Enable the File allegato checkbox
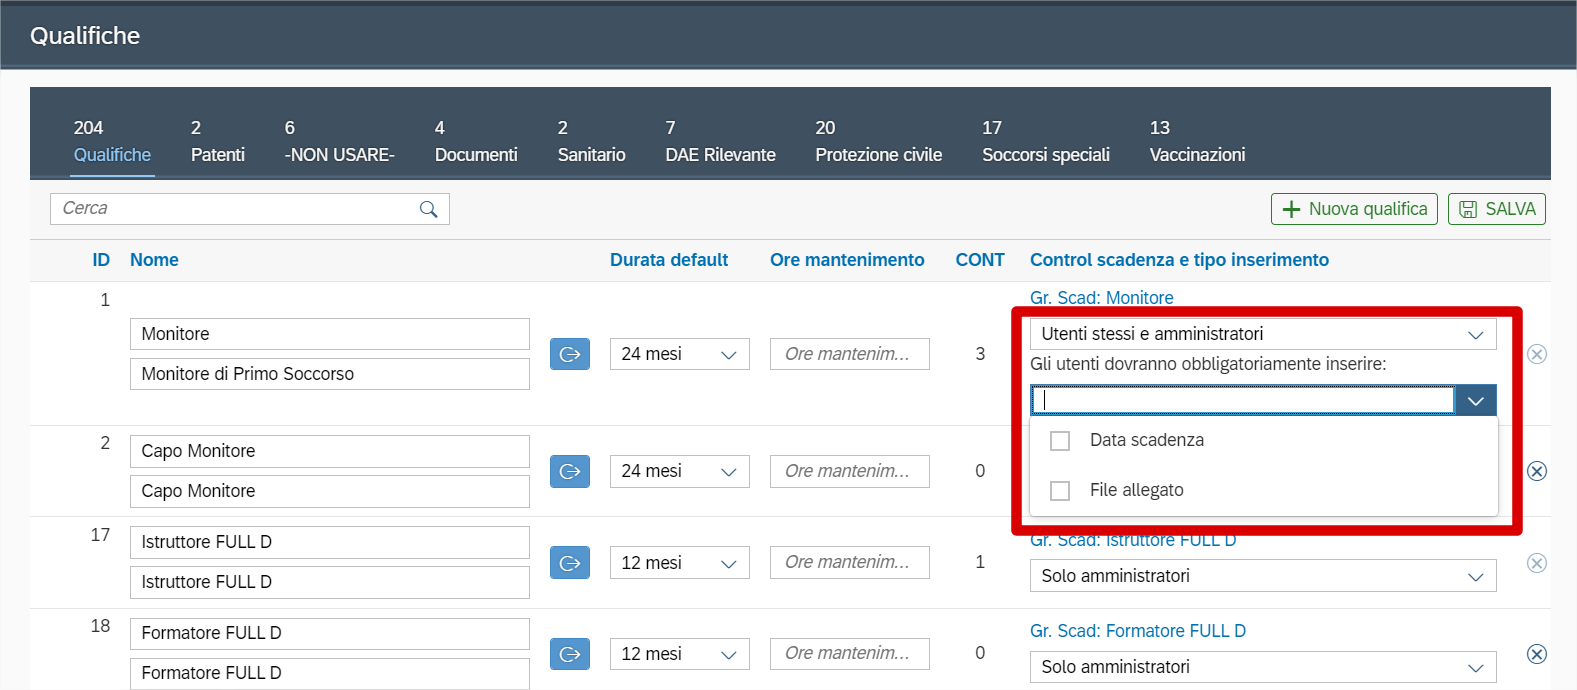The width and height of the screenshot is (1577, 690). point(1060,491)
